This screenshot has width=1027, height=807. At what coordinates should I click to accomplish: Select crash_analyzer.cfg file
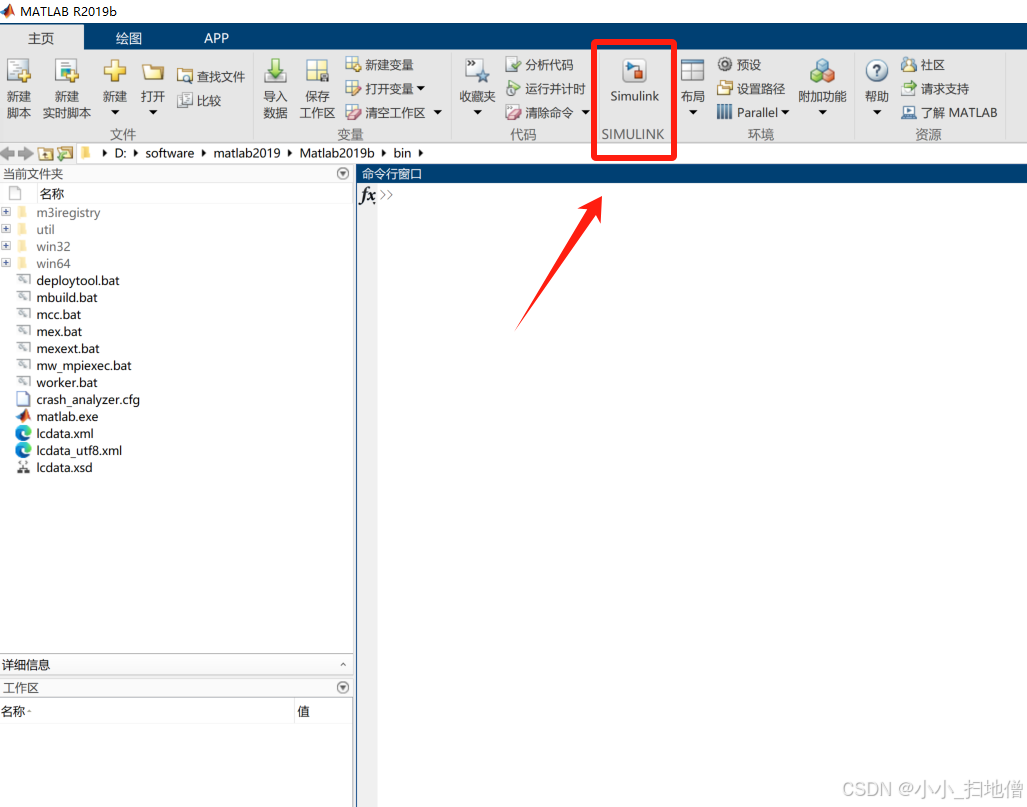point(88,400)
